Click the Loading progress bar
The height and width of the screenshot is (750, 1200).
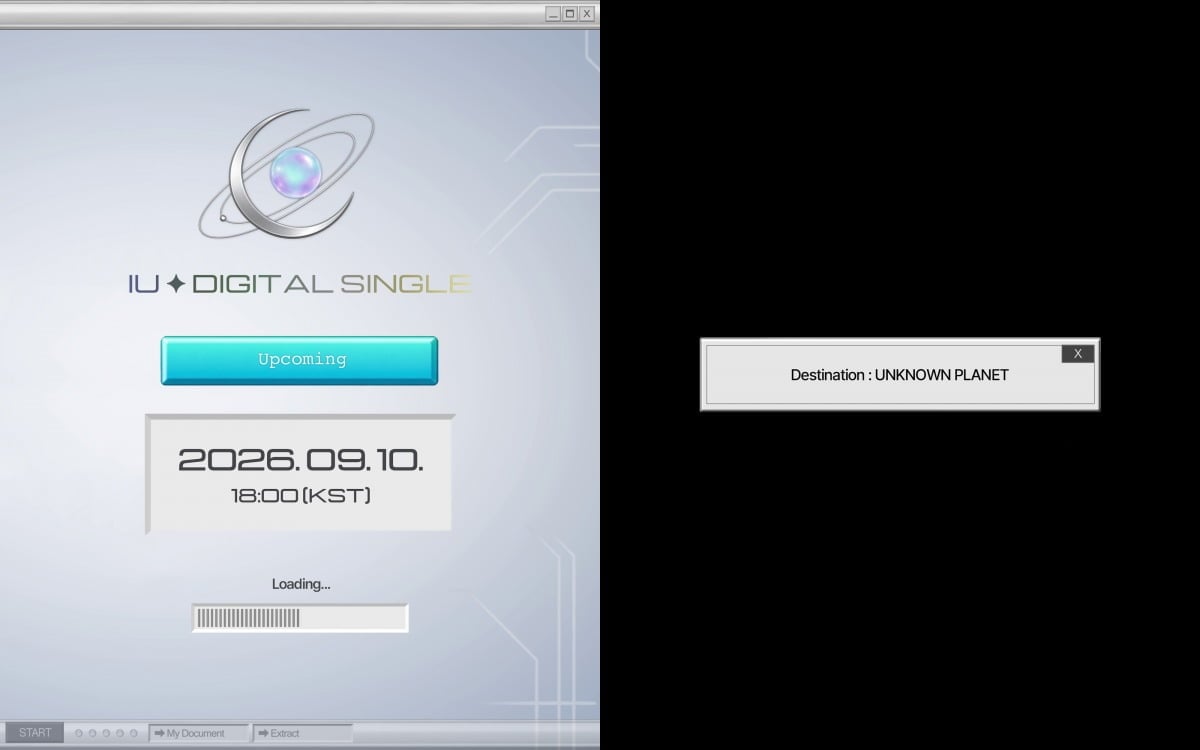click(300, 618)
